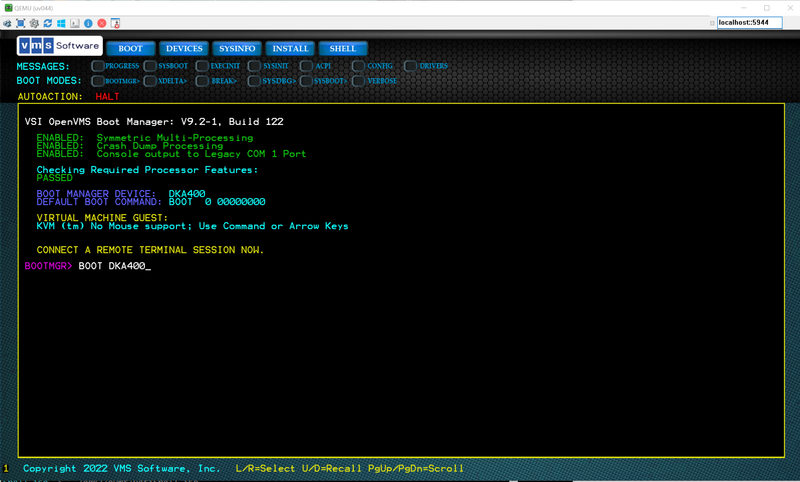Click 'Console output to Legacy COM 1 Port'
This screenshot has width=800, height=482.
[x=201, y=154]
